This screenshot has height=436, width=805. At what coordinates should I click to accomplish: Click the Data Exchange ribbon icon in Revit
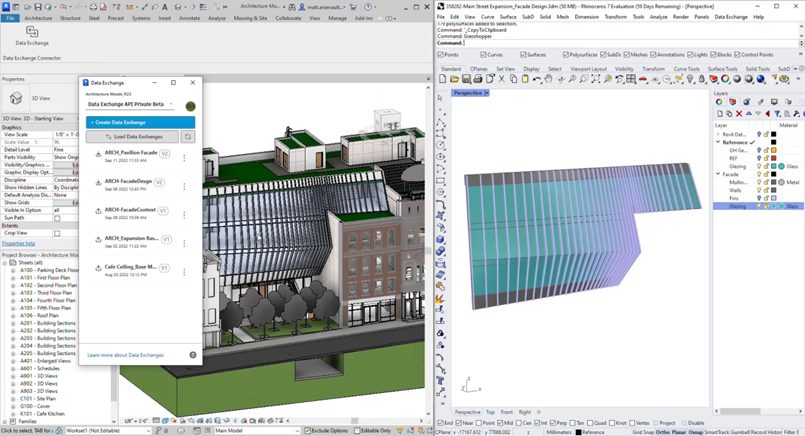pyautogui.click(x=32, y=32)
